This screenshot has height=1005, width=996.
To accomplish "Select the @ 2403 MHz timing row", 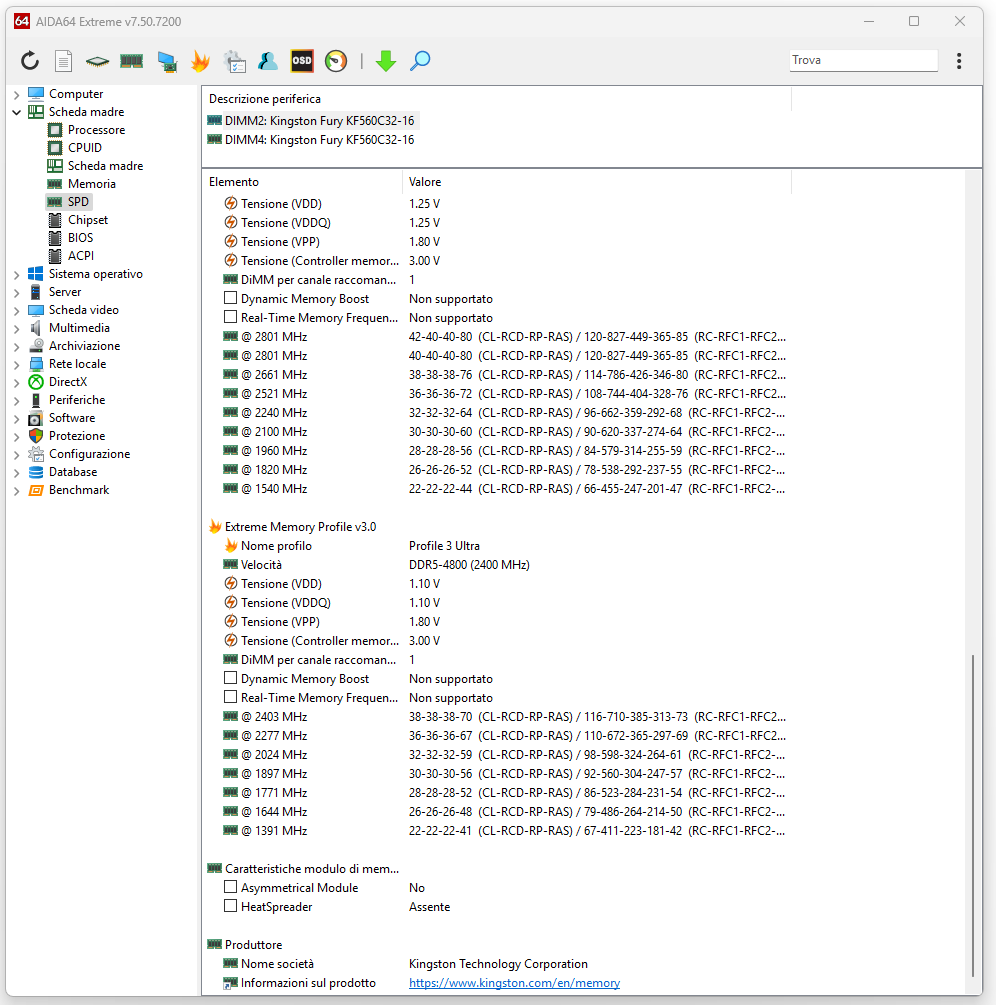I will (x=497, y=717).
